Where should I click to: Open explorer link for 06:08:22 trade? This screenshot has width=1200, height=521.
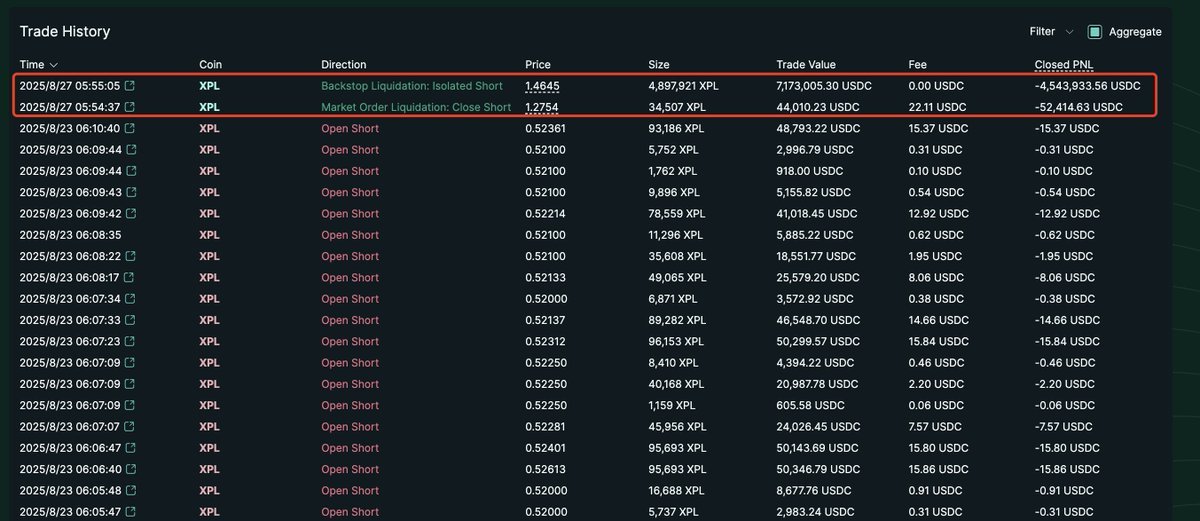coord(130,256)
